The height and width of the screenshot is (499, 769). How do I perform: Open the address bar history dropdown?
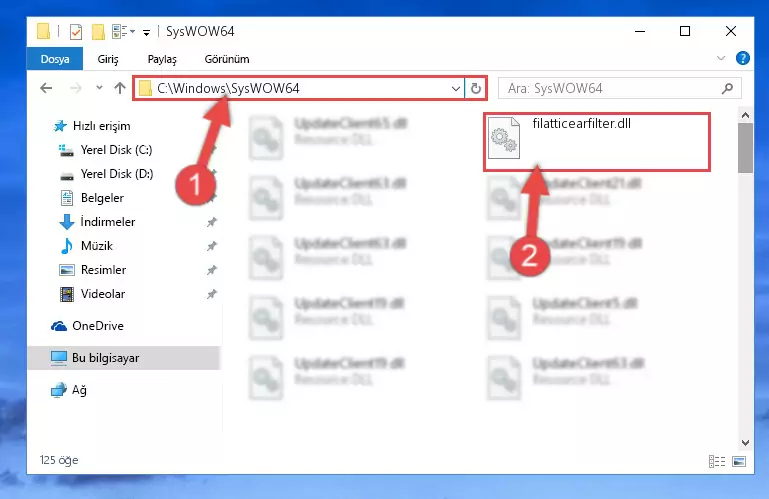456,89
